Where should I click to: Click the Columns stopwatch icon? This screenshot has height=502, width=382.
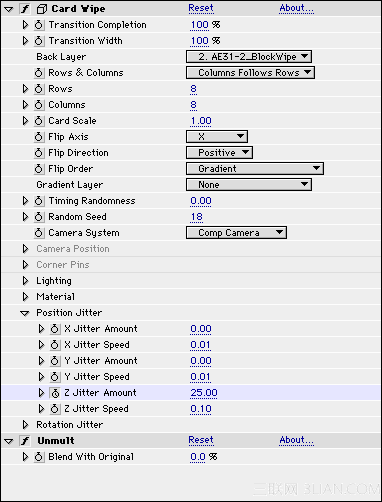[x=39, y=105]
